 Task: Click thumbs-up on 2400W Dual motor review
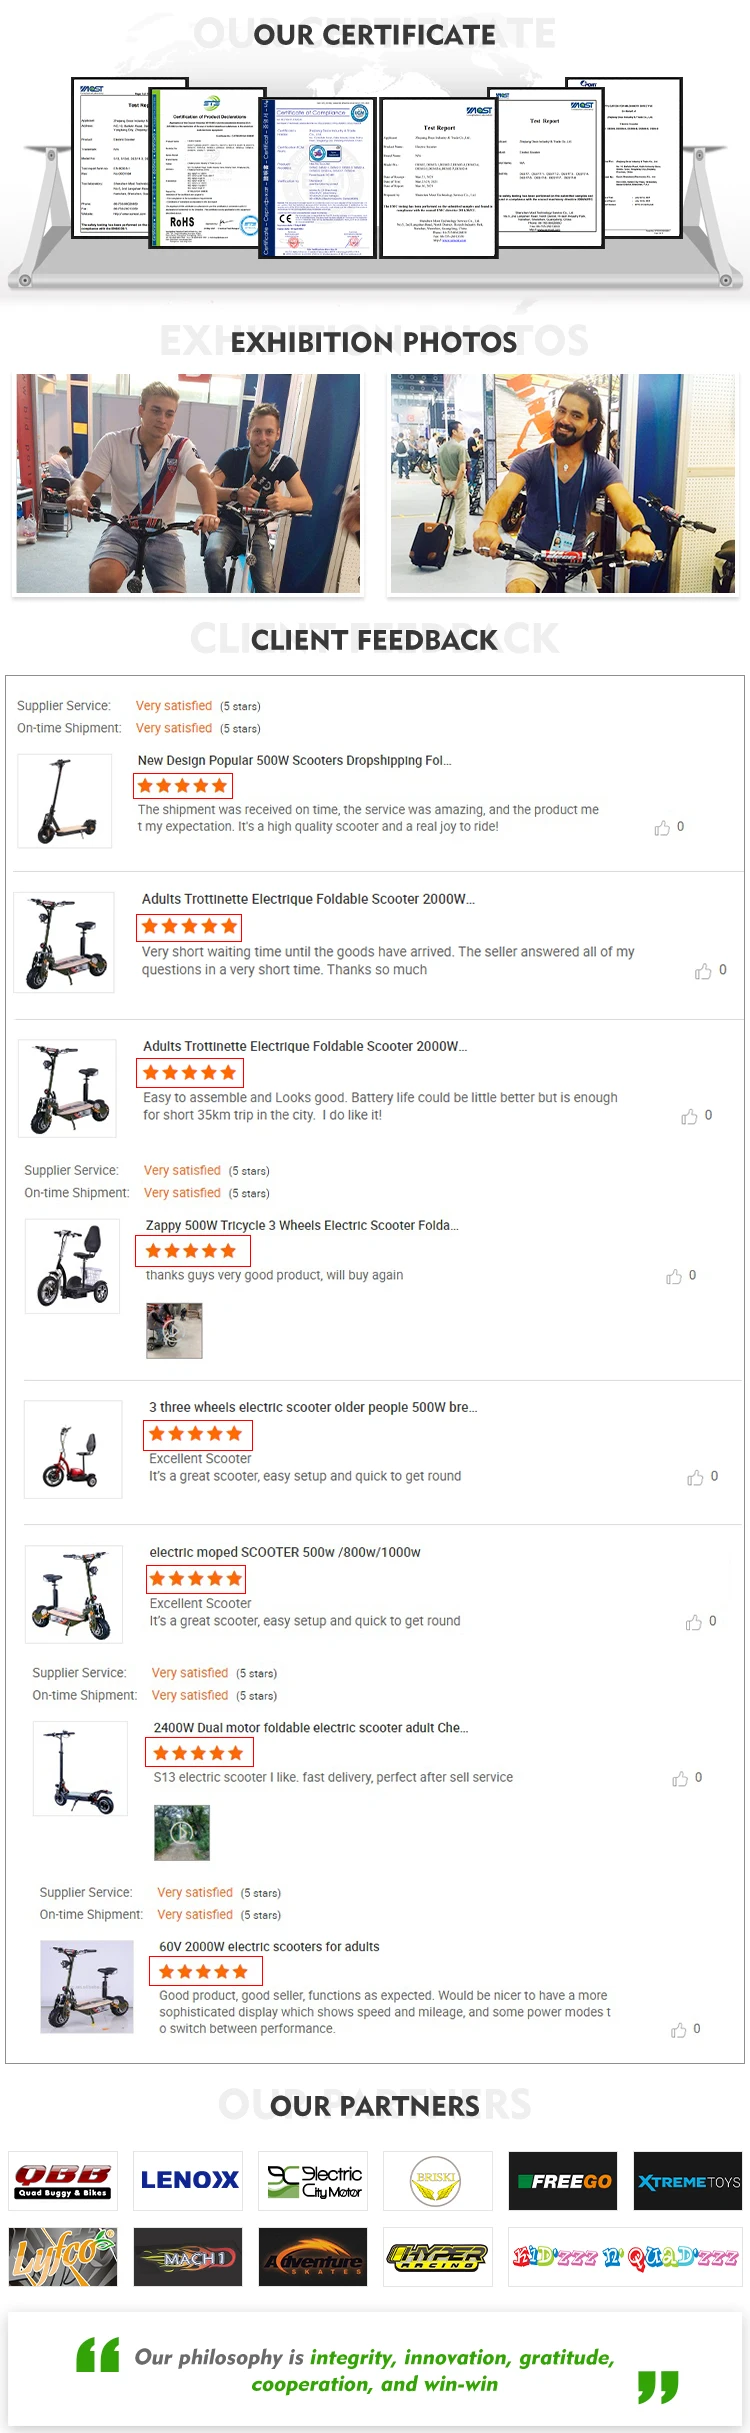click(x=680, y=1779)
